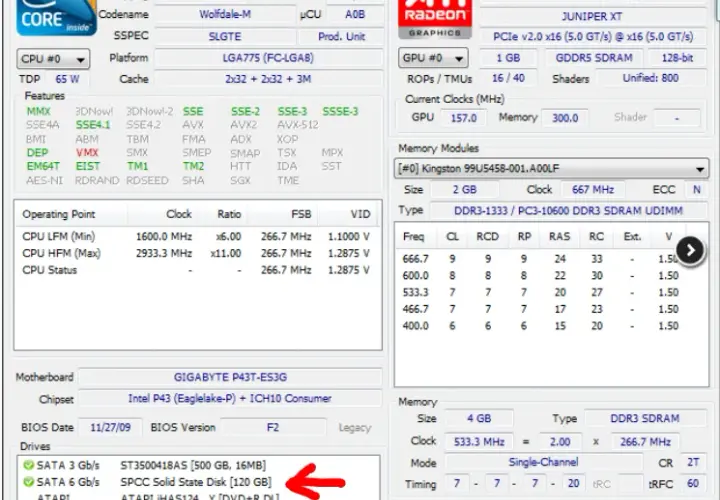Viewport: 720px width, 500px height.
Task: Click the red VMX feature label
Action: (x=87, y=152)
